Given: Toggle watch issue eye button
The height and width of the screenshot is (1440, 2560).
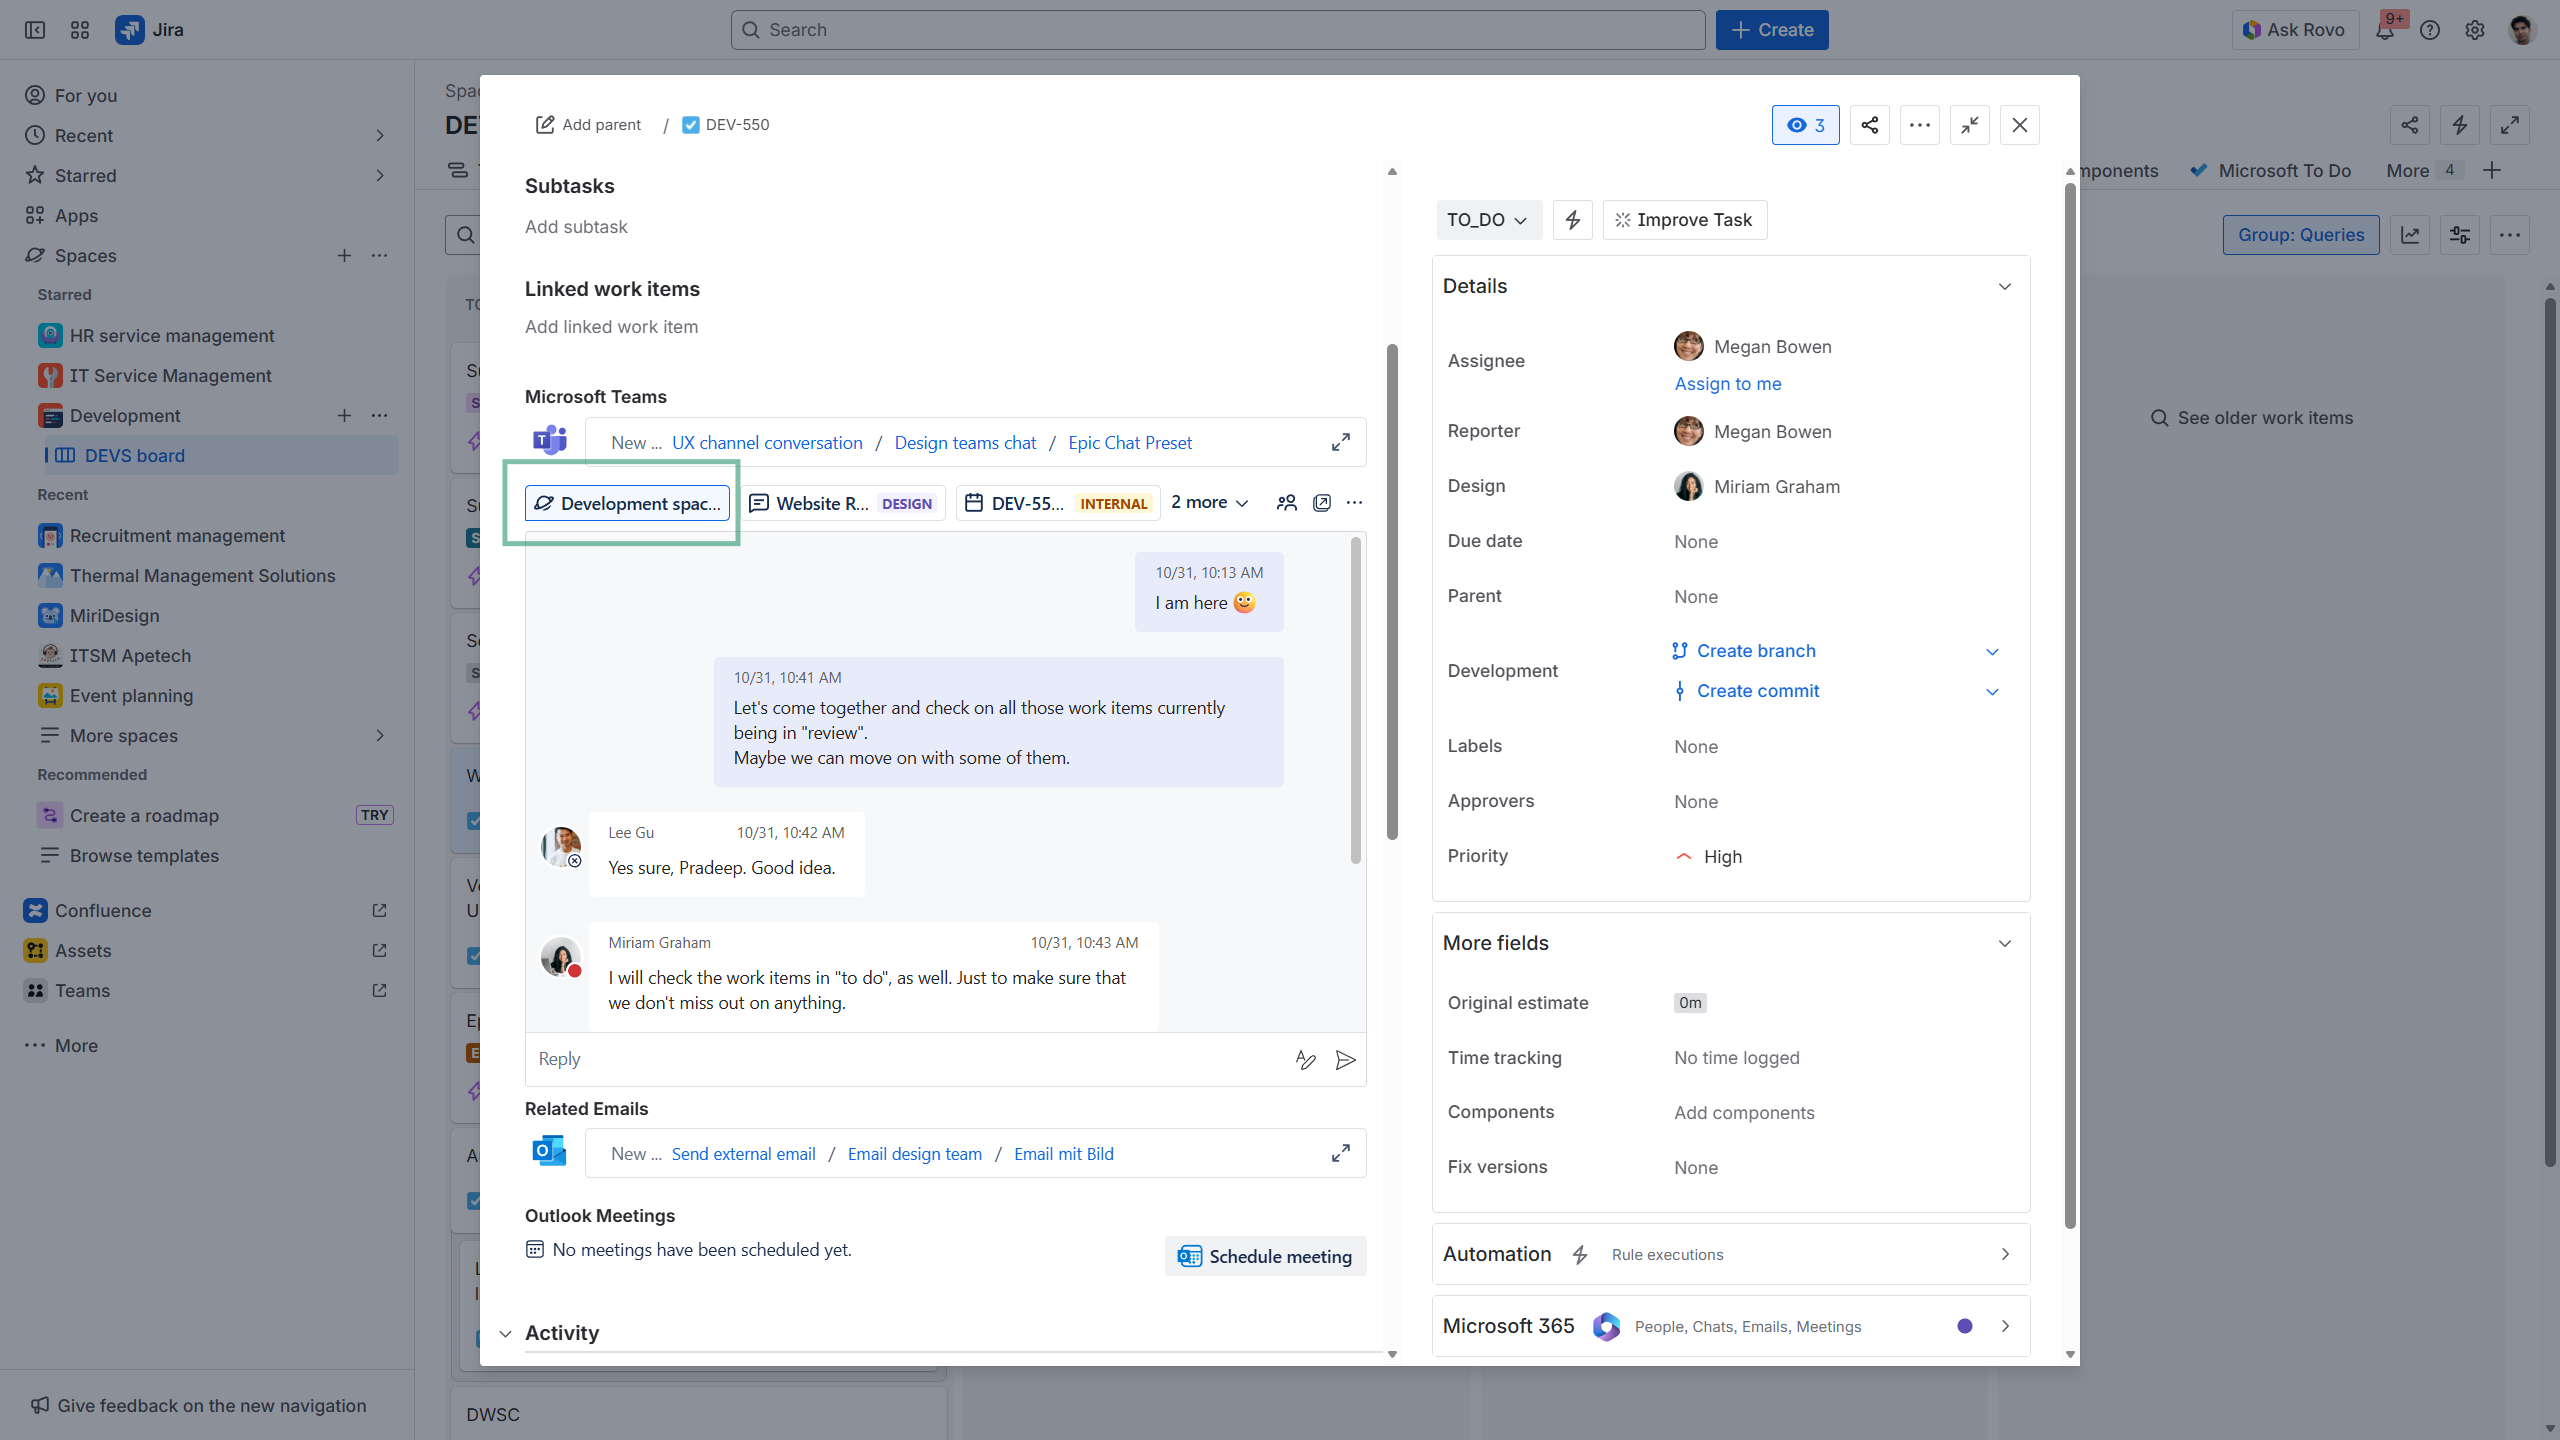Looking at the screenshot, I should coord(1805,125).
